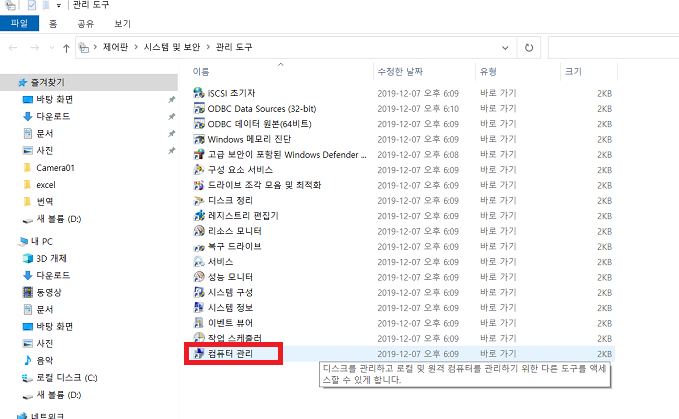Refresh the folder view
Viewport: 679px width, 419px height.
tap(529, 48)
